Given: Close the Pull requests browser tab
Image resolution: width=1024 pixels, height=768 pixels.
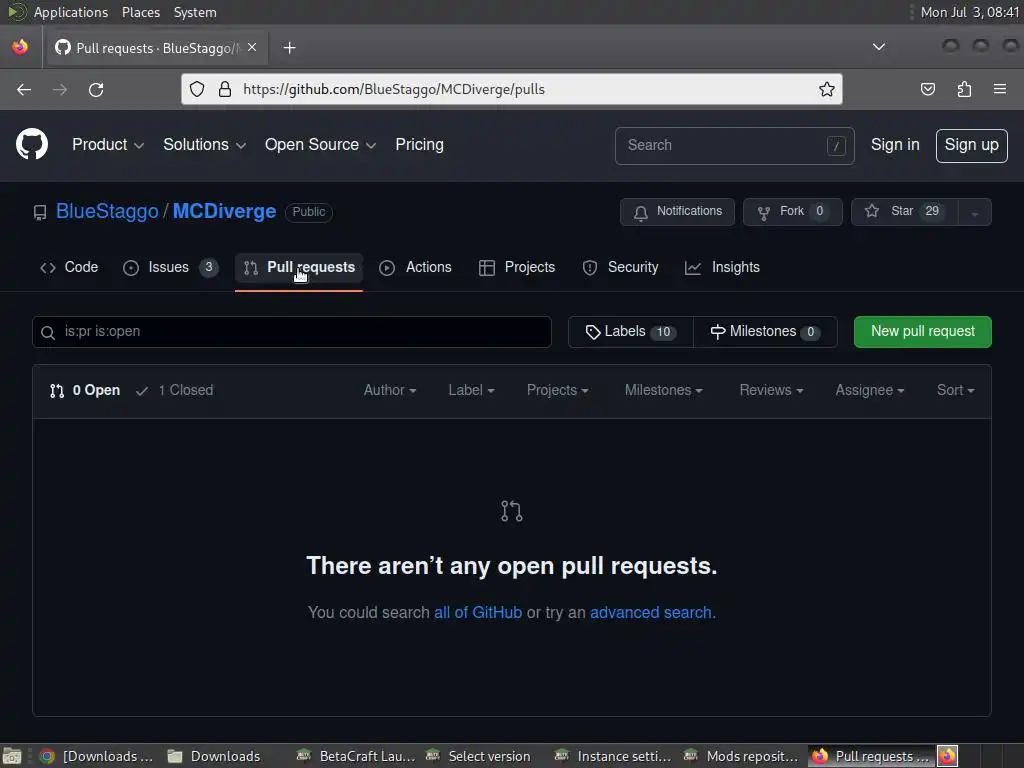Looking at the screenshot, I should tap(252, 48).
